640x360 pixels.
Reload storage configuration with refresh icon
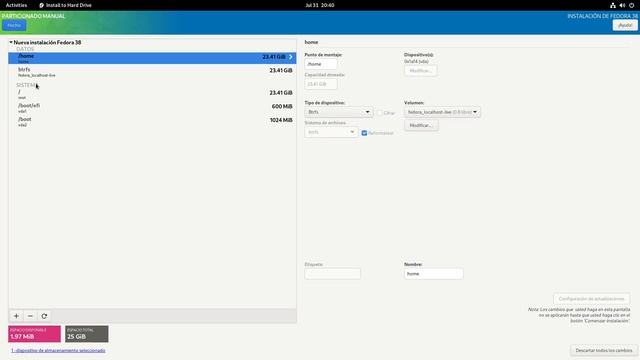tap(44, 316)
